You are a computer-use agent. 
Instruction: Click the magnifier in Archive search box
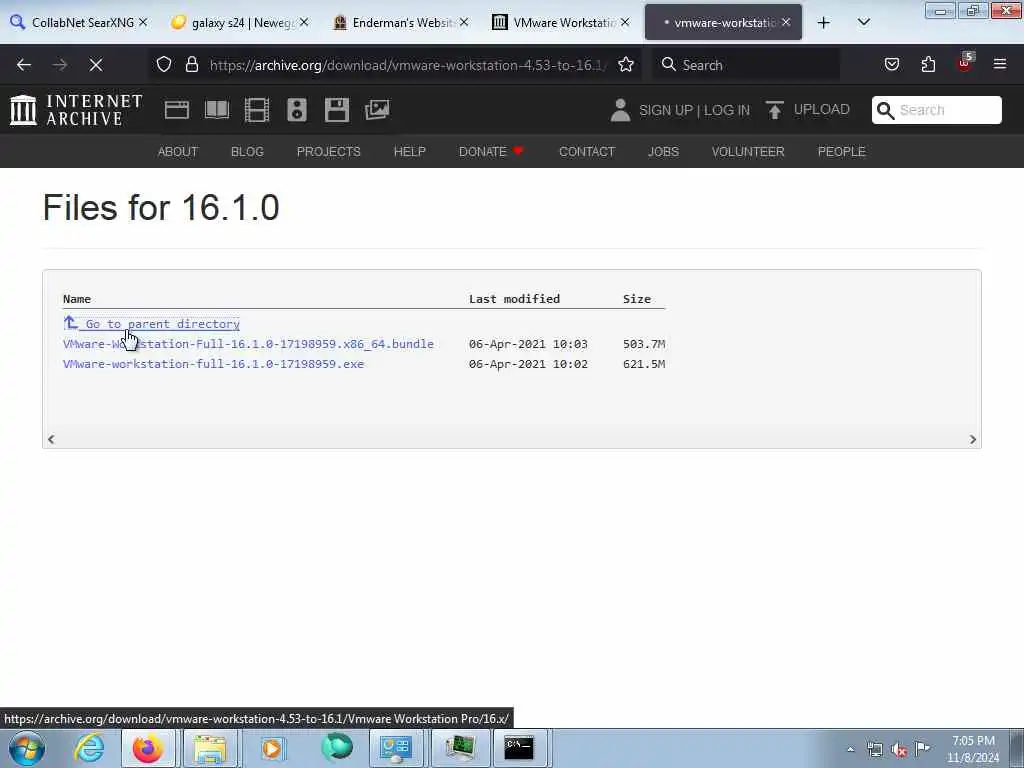(885, 110)
